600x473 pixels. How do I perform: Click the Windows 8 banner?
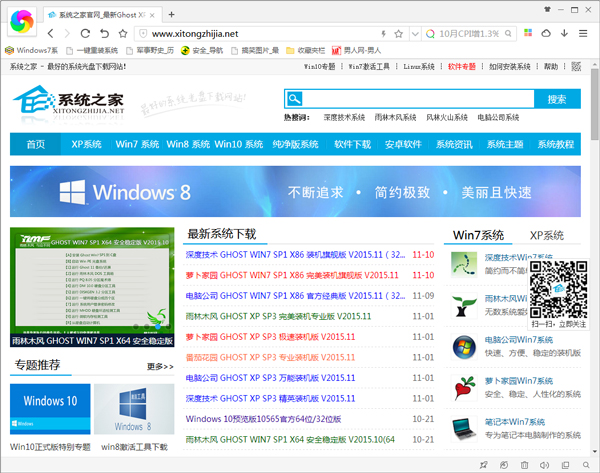point(295,191)
